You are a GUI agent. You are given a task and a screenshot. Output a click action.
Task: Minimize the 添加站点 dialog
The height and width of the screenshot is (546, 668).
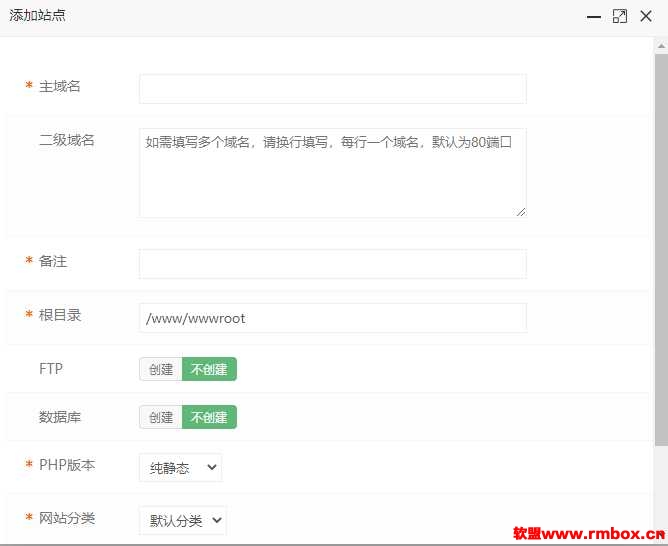(593, 17)
